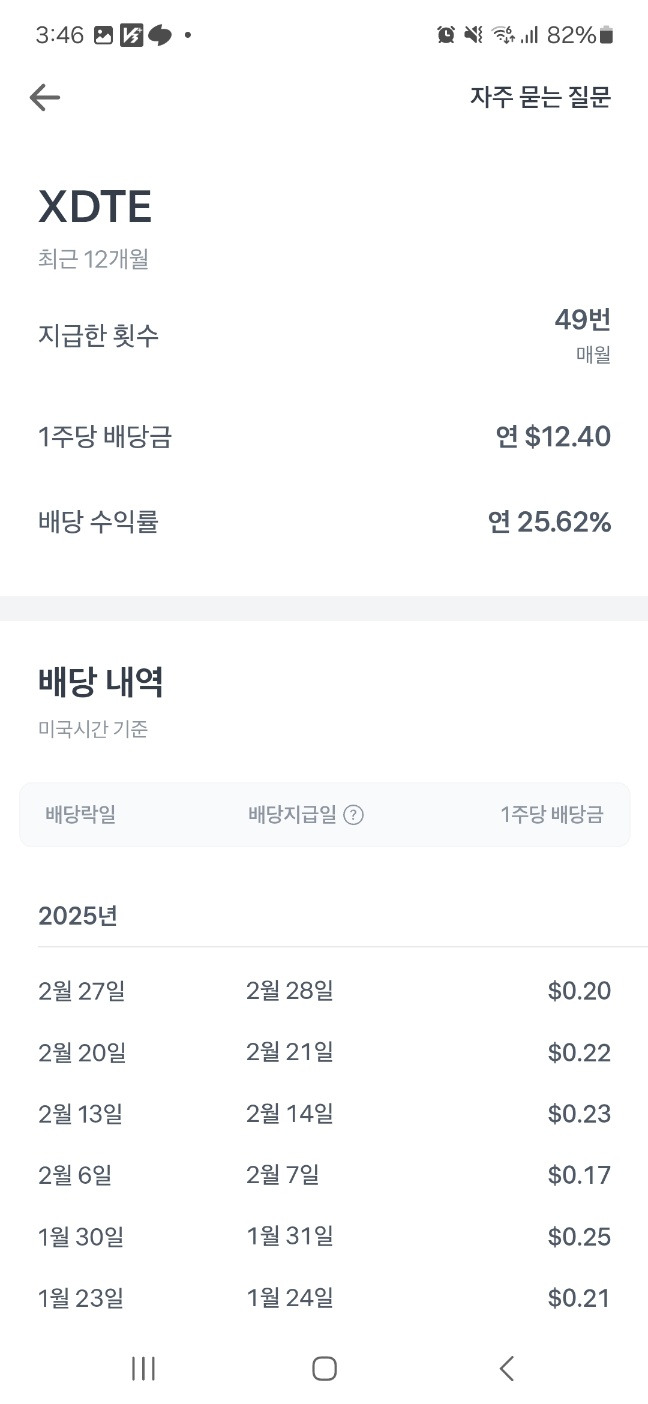This screenshot has height=1404, width=648.
Task: Tap the muted sound status icon
Action: pyautogui.click(x=473, y=35)
